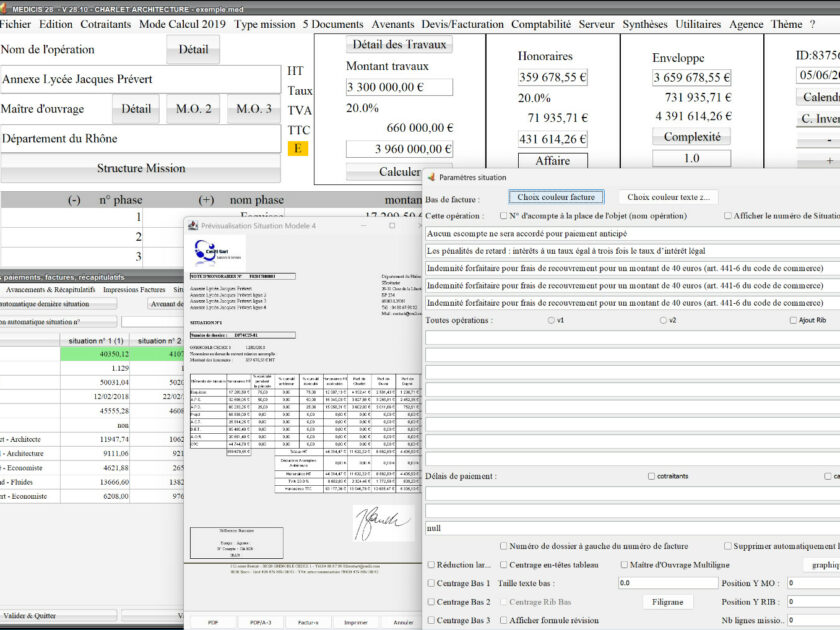
Task: Click Choix couleur texte z... button
Action: tap(669, 197)
